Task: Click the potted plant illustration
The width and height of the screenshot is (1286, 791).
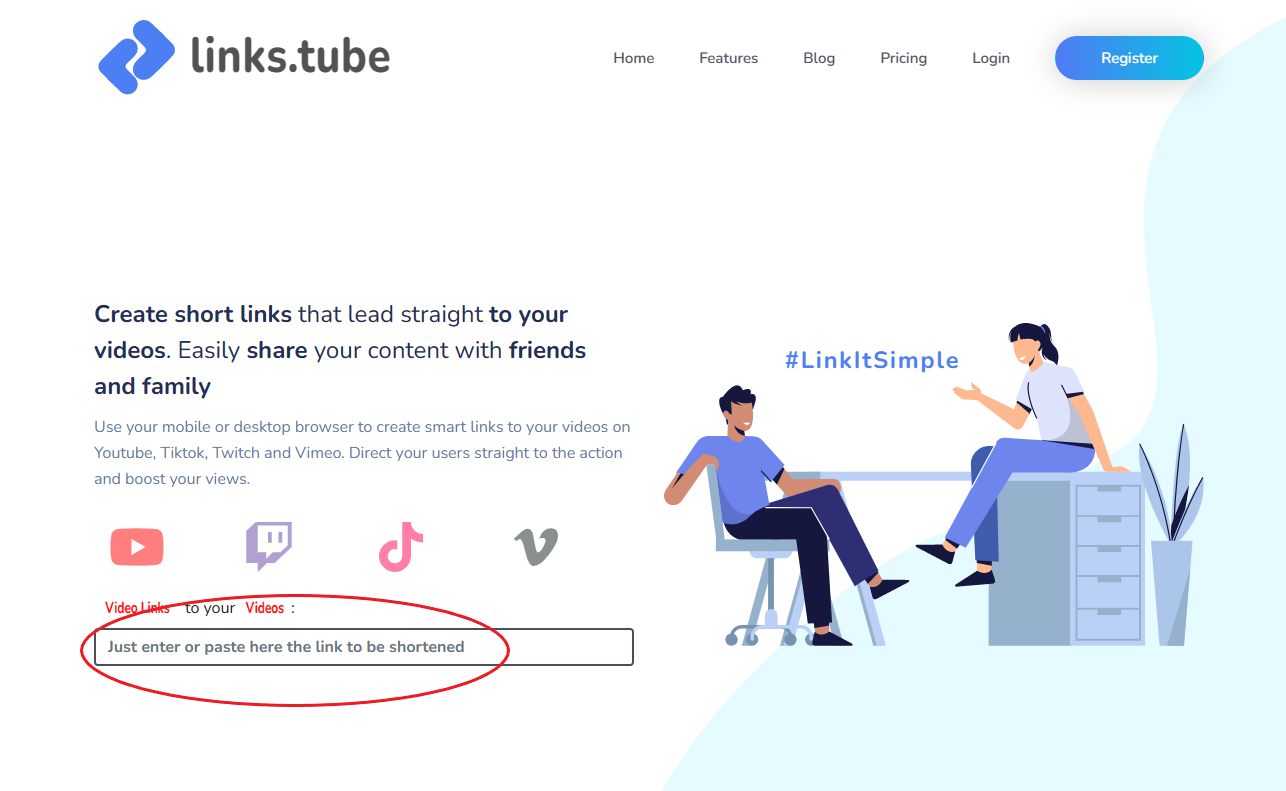Action: [x=1171, y=535]
